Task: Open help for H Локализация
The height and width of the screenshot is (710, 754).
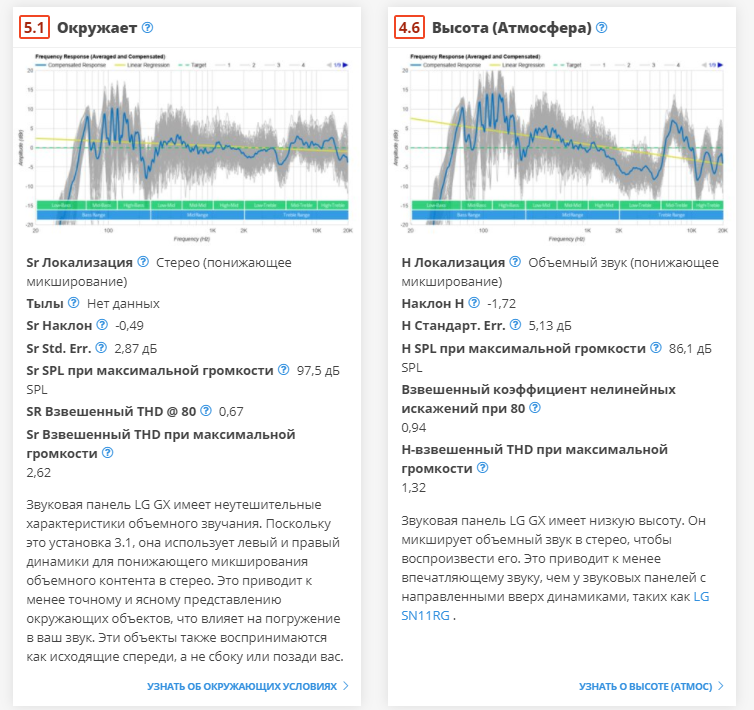Action: pyautogui.click(x=515, y=262)
